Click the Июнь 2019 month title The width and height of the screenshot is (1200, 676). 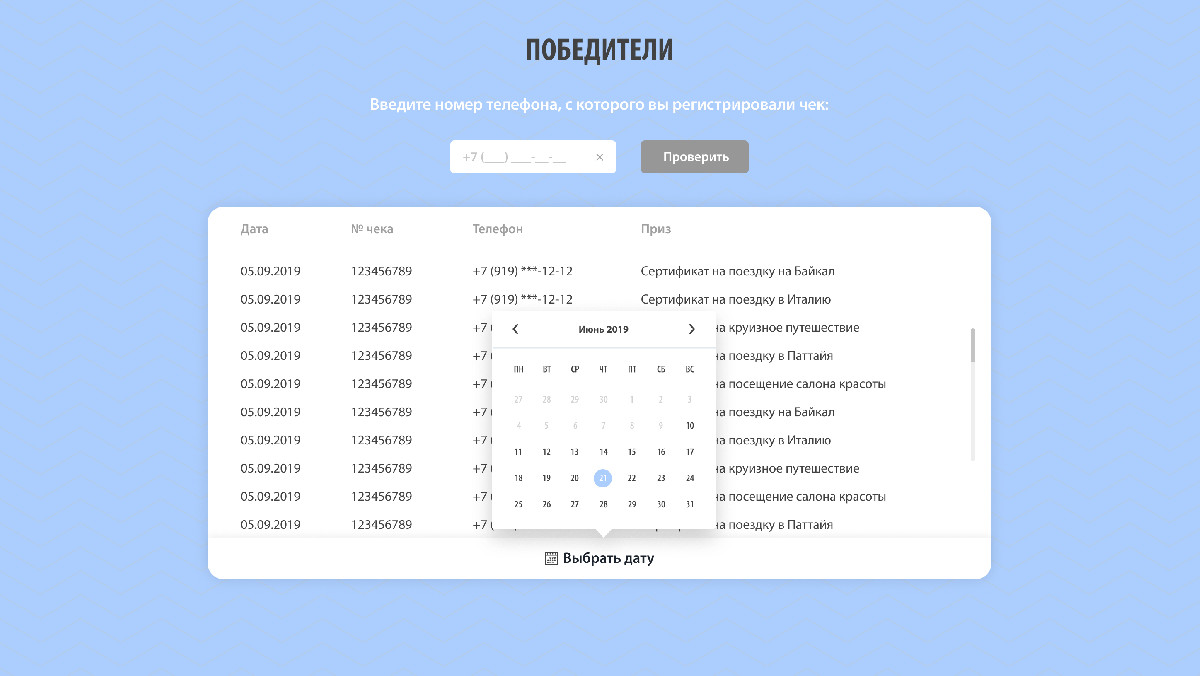tap(603, 329)
